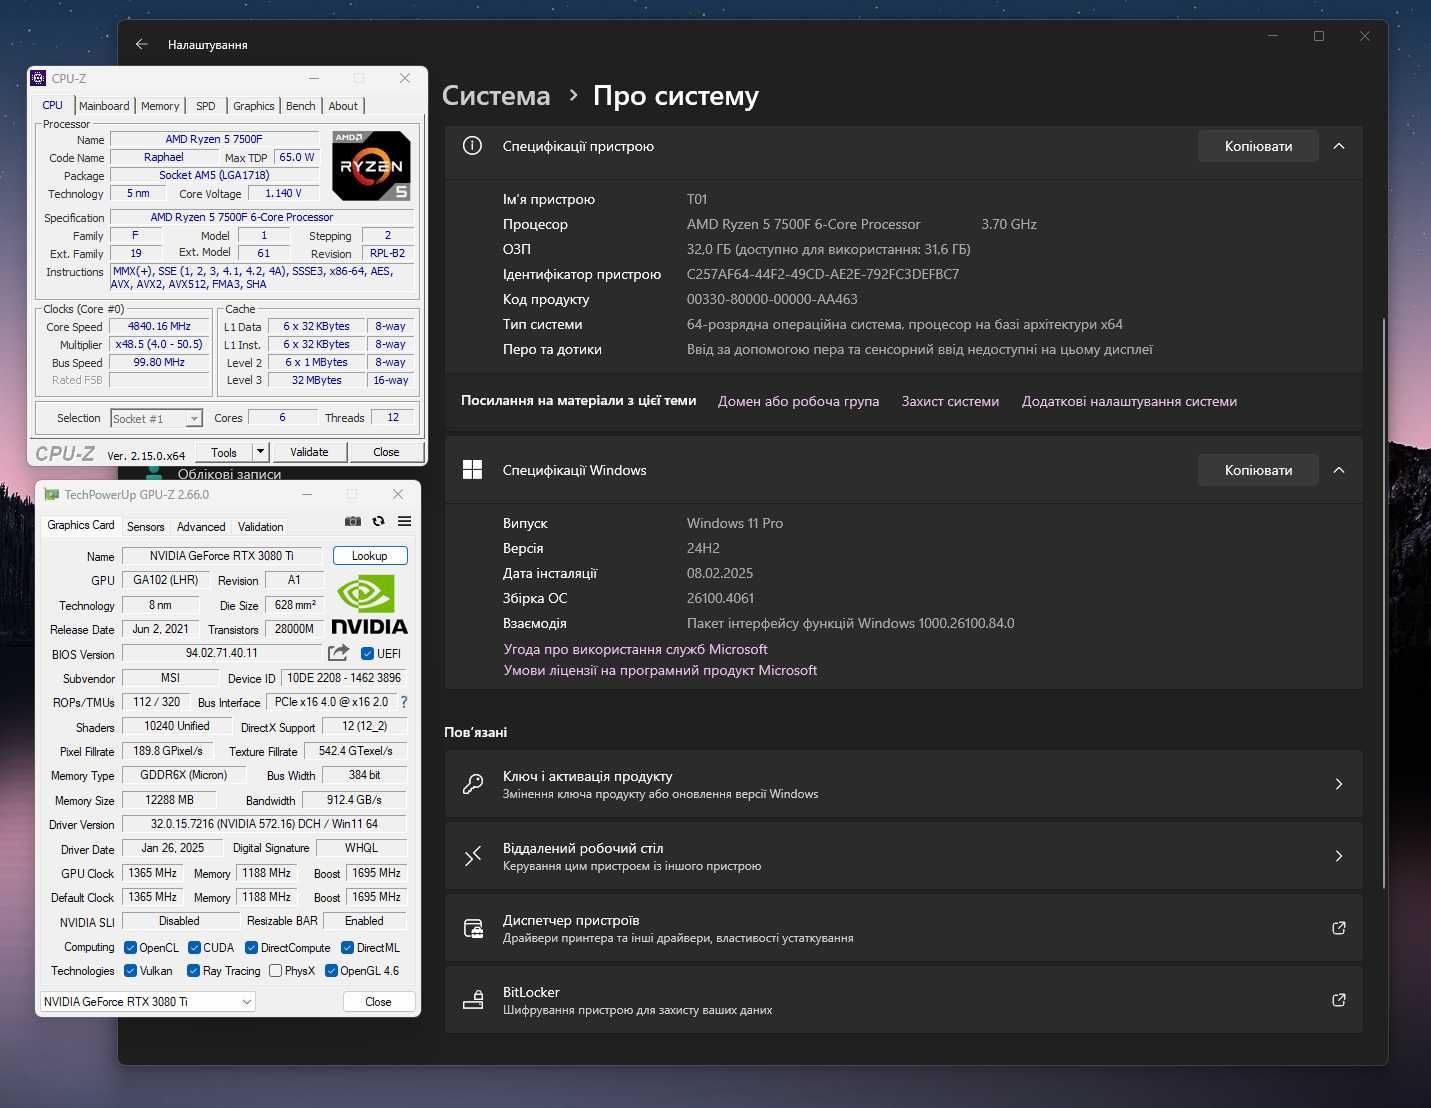Open the SPD tab in CPU-Z
1431x1108 pixels.
[x=205, y=106]
